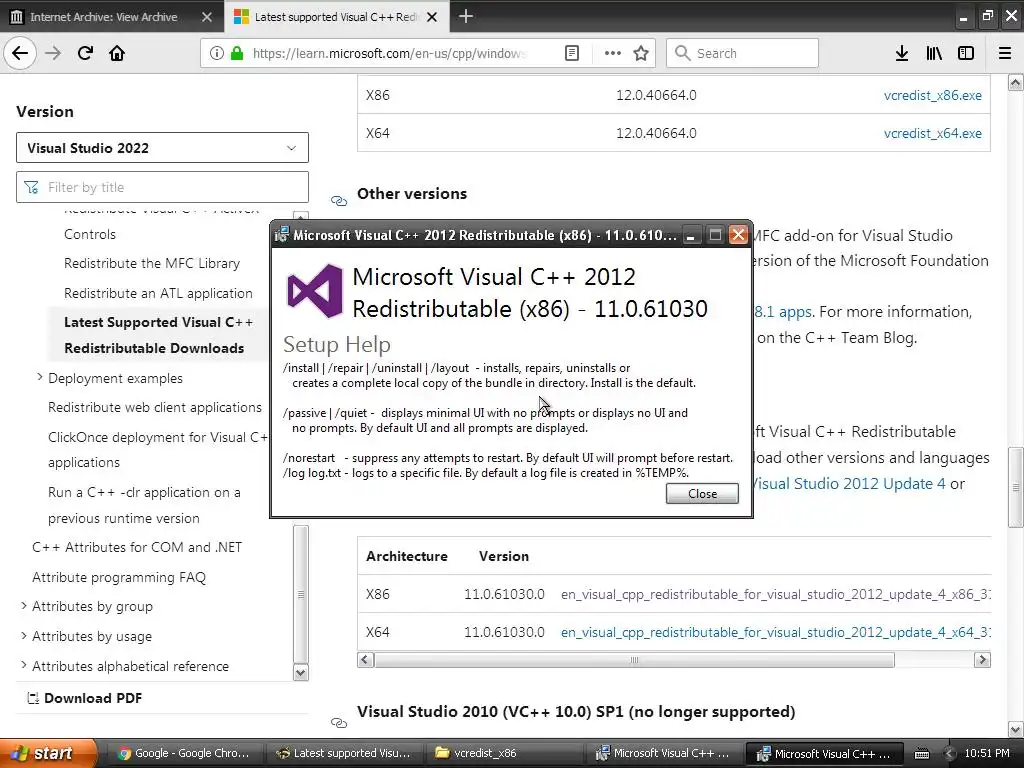Image resolution: width=1024 pixels, height=768 pixels.
Task: Click the page scrollbar up arrow
Action: click(x=1015, y=82)
